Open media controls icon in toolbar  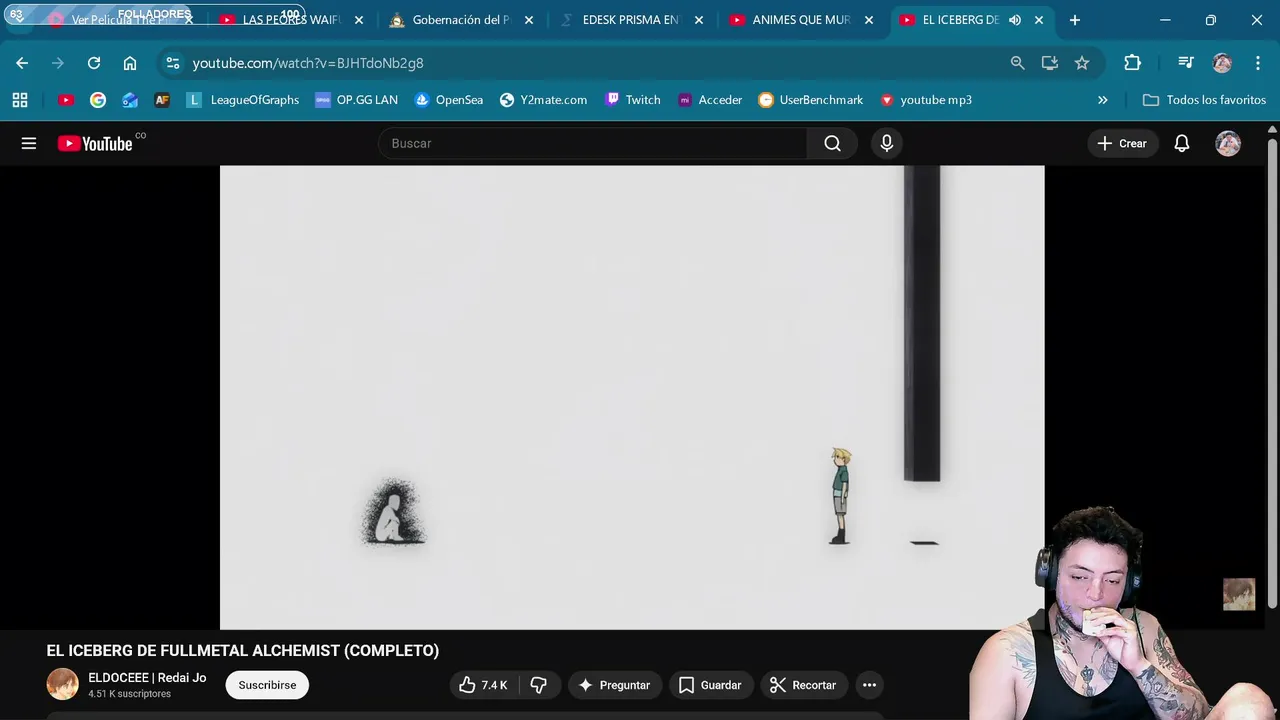(x=1186, y=63)
